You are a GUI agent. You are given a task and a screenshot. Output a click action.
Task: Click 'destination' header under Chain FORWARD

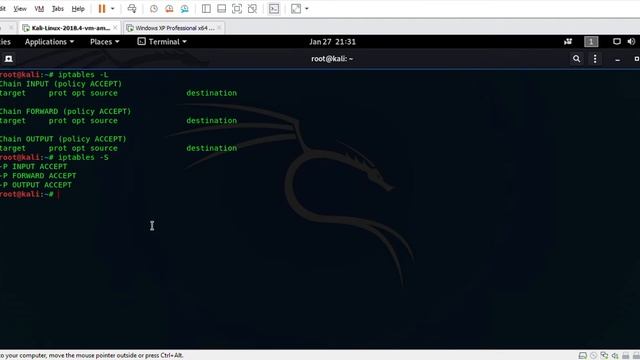[211, 120]
